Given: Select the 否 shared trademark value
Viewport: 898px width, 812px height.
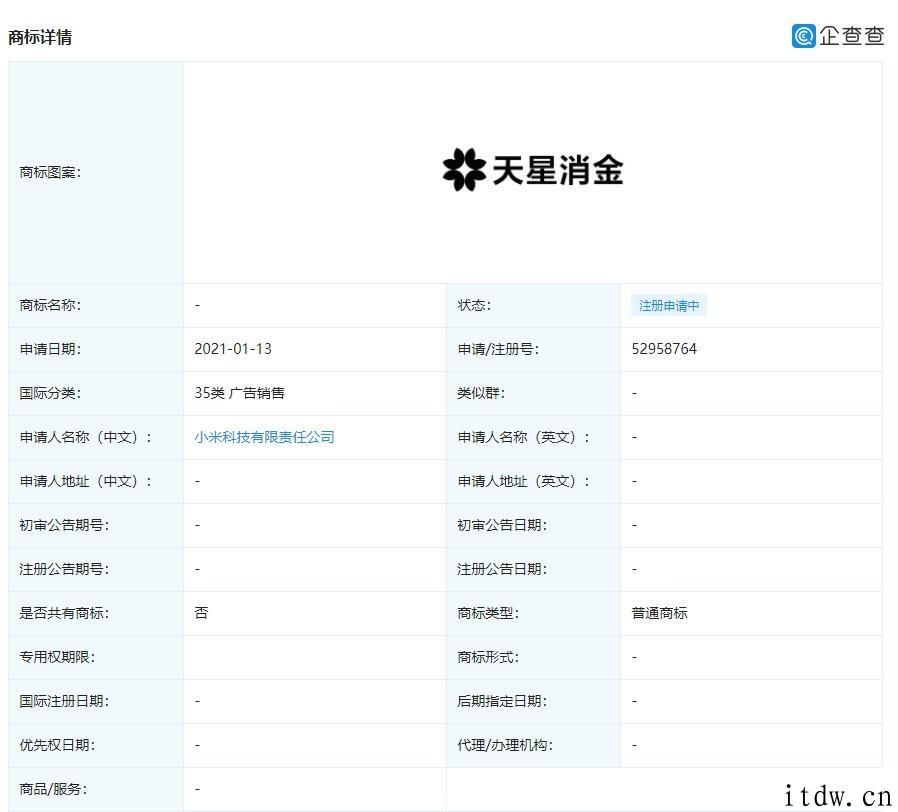Looking at the screenshot, I should (x=201, y=613).
